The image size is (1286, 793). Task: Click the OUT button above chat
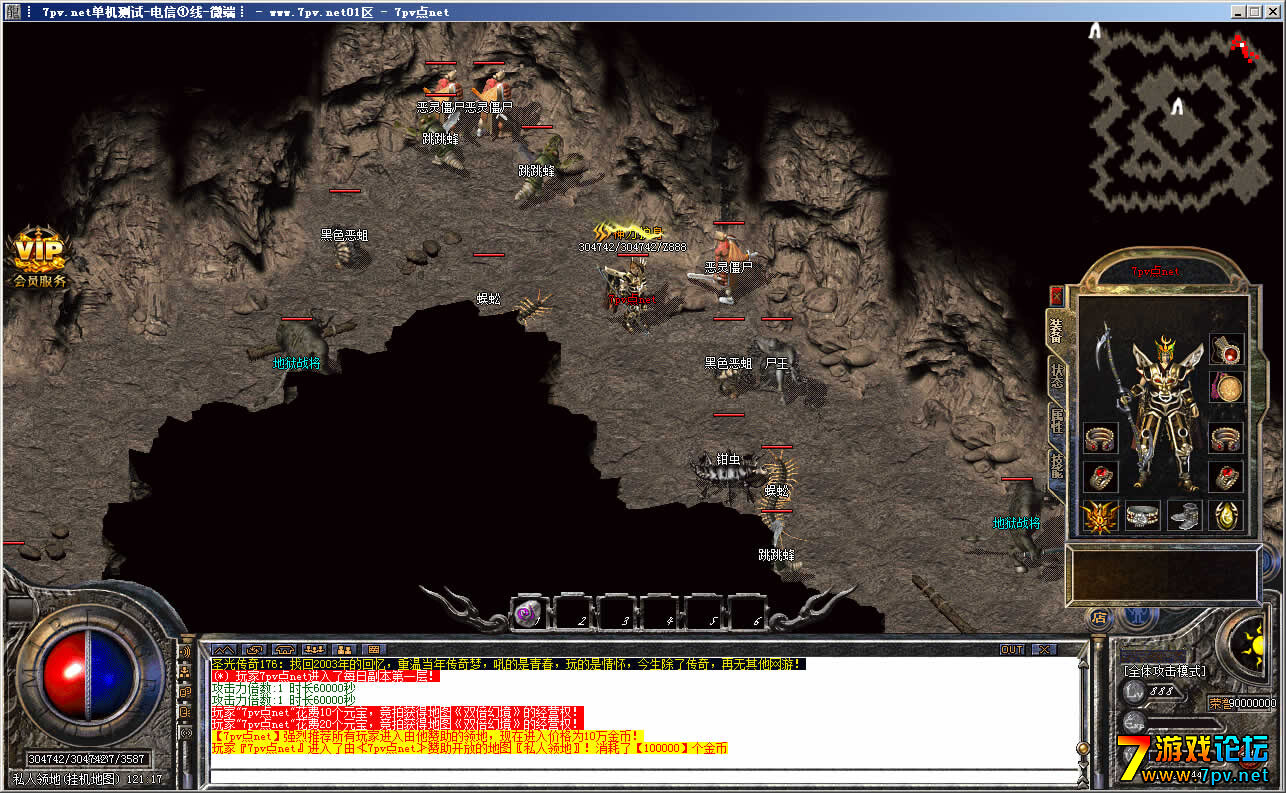click(x=1012, y=650)
